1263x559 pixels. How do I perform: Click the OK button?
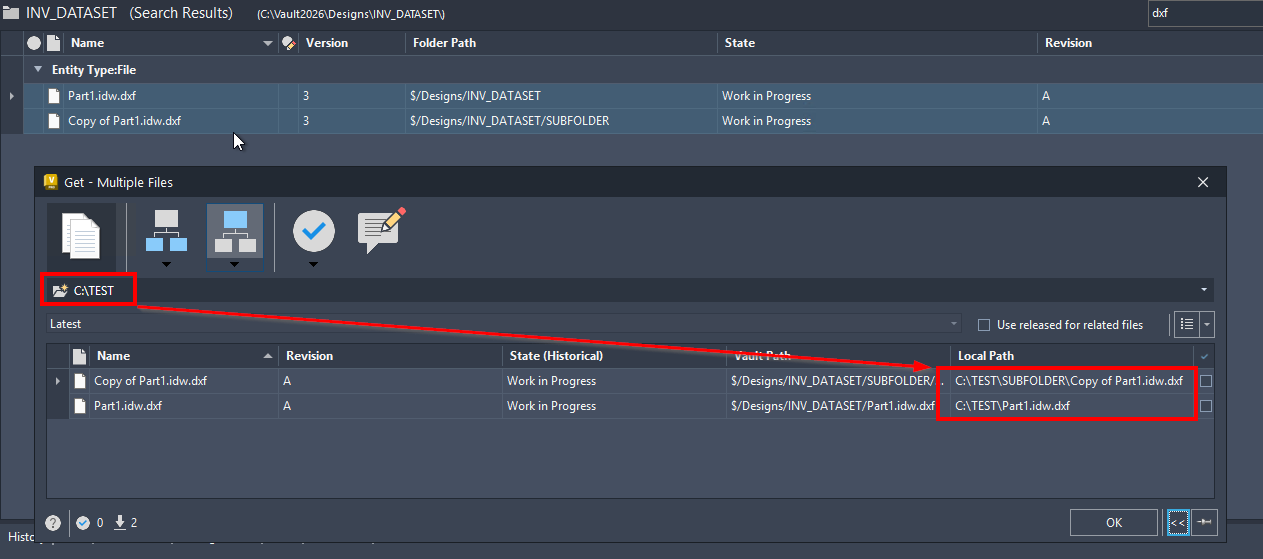pyautogui.click(x=1114, y=522)
